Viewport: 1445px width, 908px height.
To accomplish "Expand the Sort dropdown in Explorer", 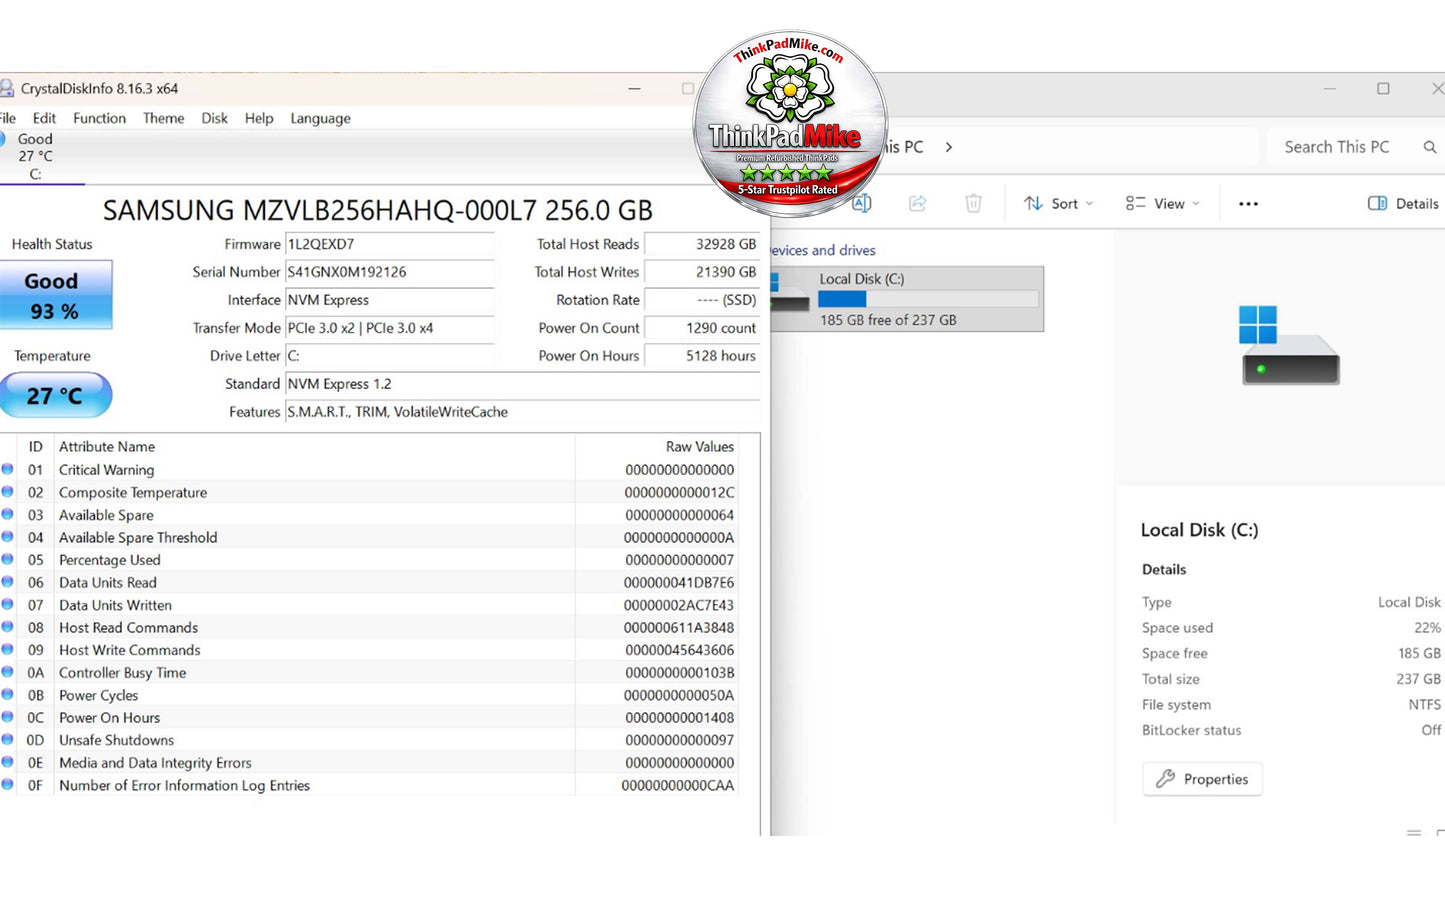I will [1059, 203].
